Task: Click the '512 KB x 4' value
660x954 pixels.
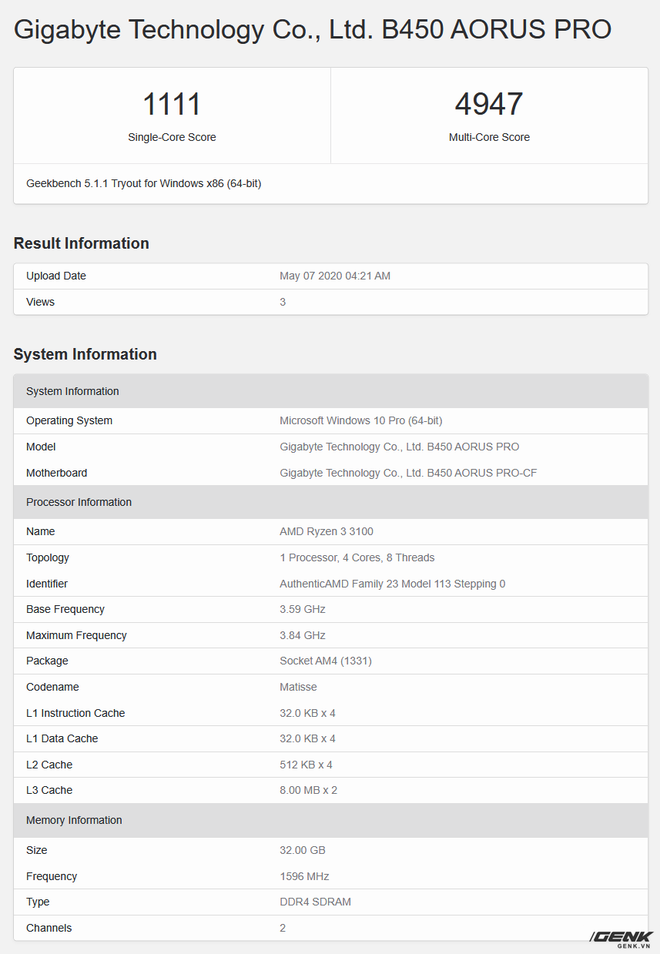Action: pyautogui.click(x=306, y=765)
